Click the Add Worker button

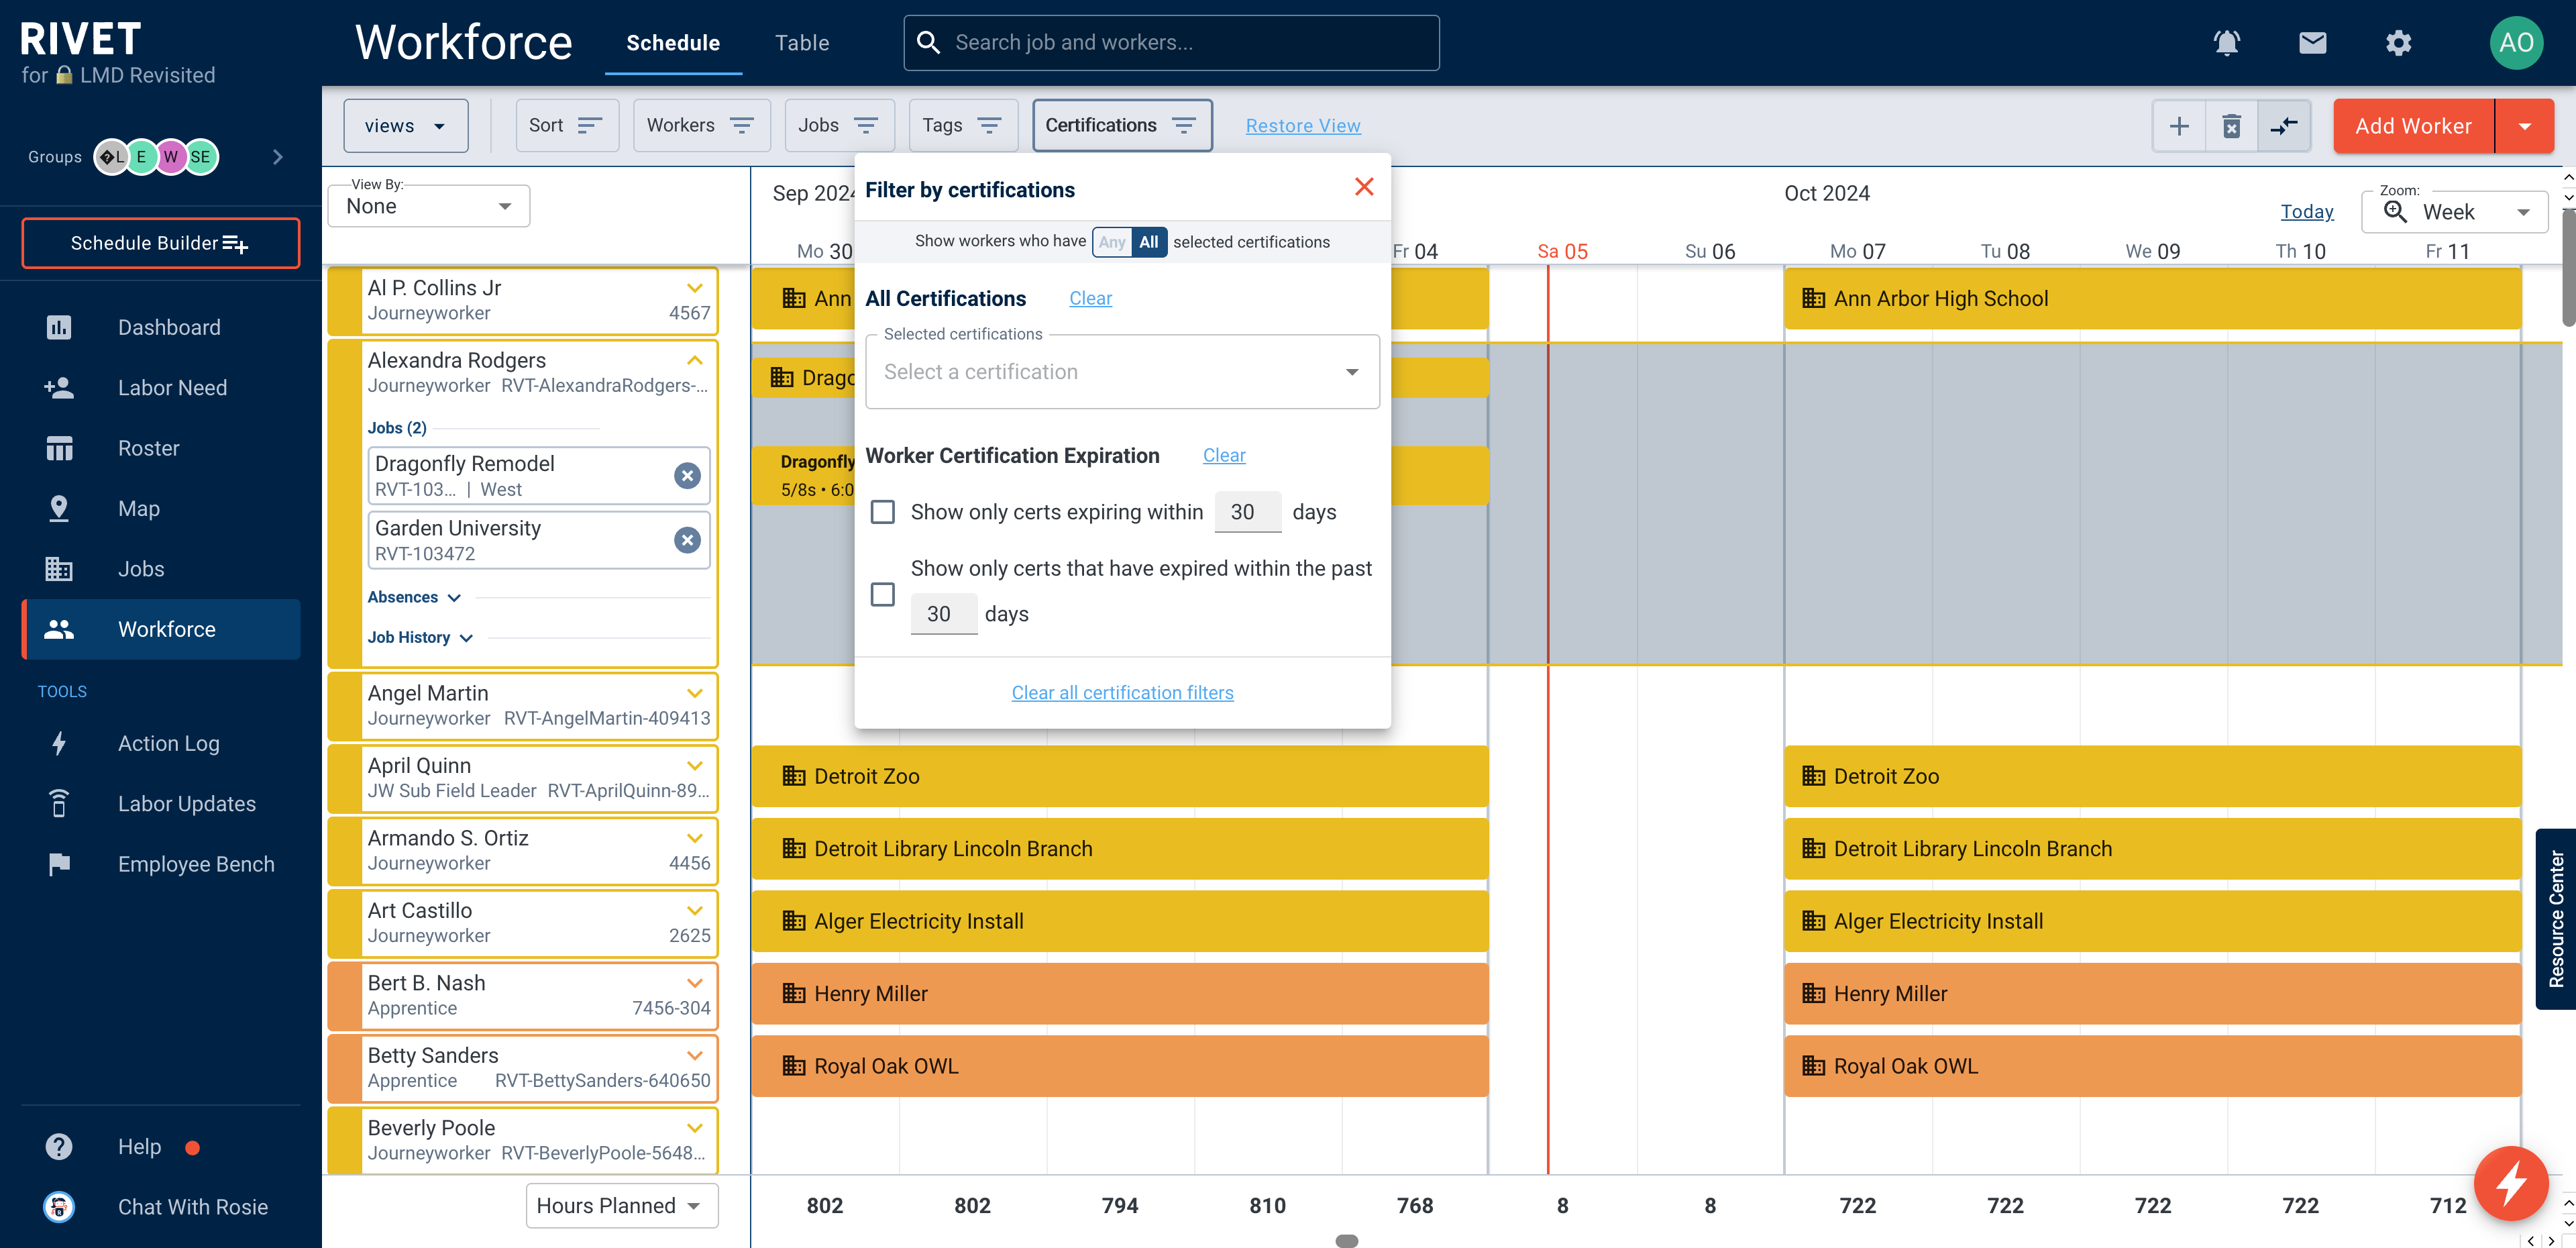2414,126
